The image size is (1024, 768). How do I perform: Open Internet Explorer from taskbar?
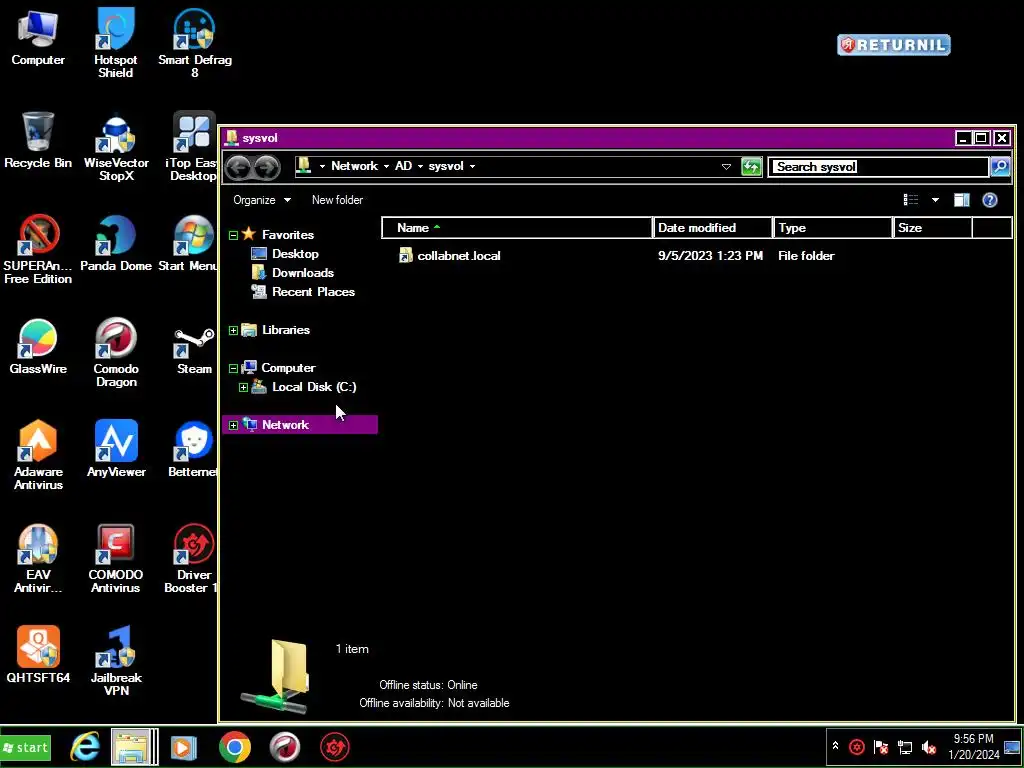tap(85, 747)
